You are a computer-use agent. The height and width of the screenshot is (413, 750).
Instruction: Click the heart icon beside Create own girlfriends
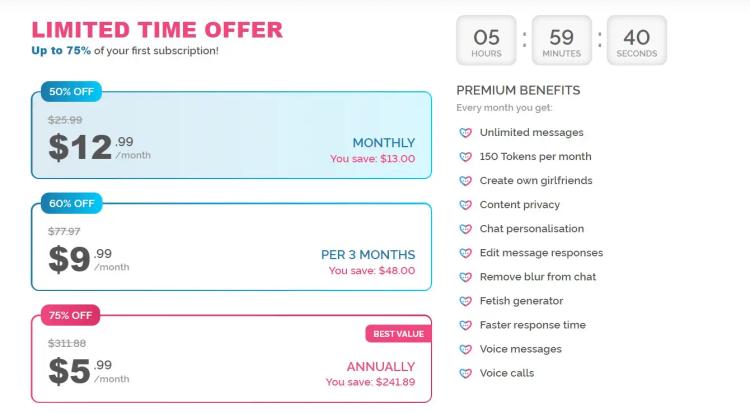(x=465, y=180)
